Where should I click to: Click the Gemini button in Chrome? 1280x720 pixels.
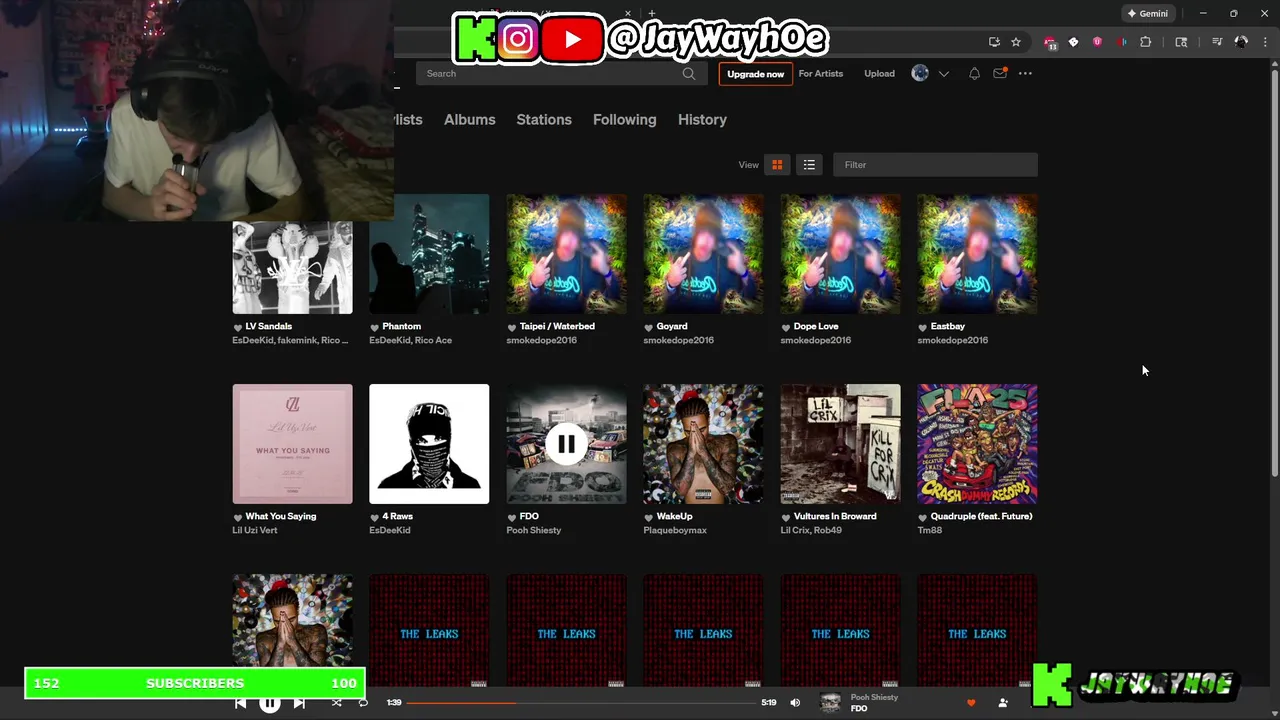[x=1147, y=14]
